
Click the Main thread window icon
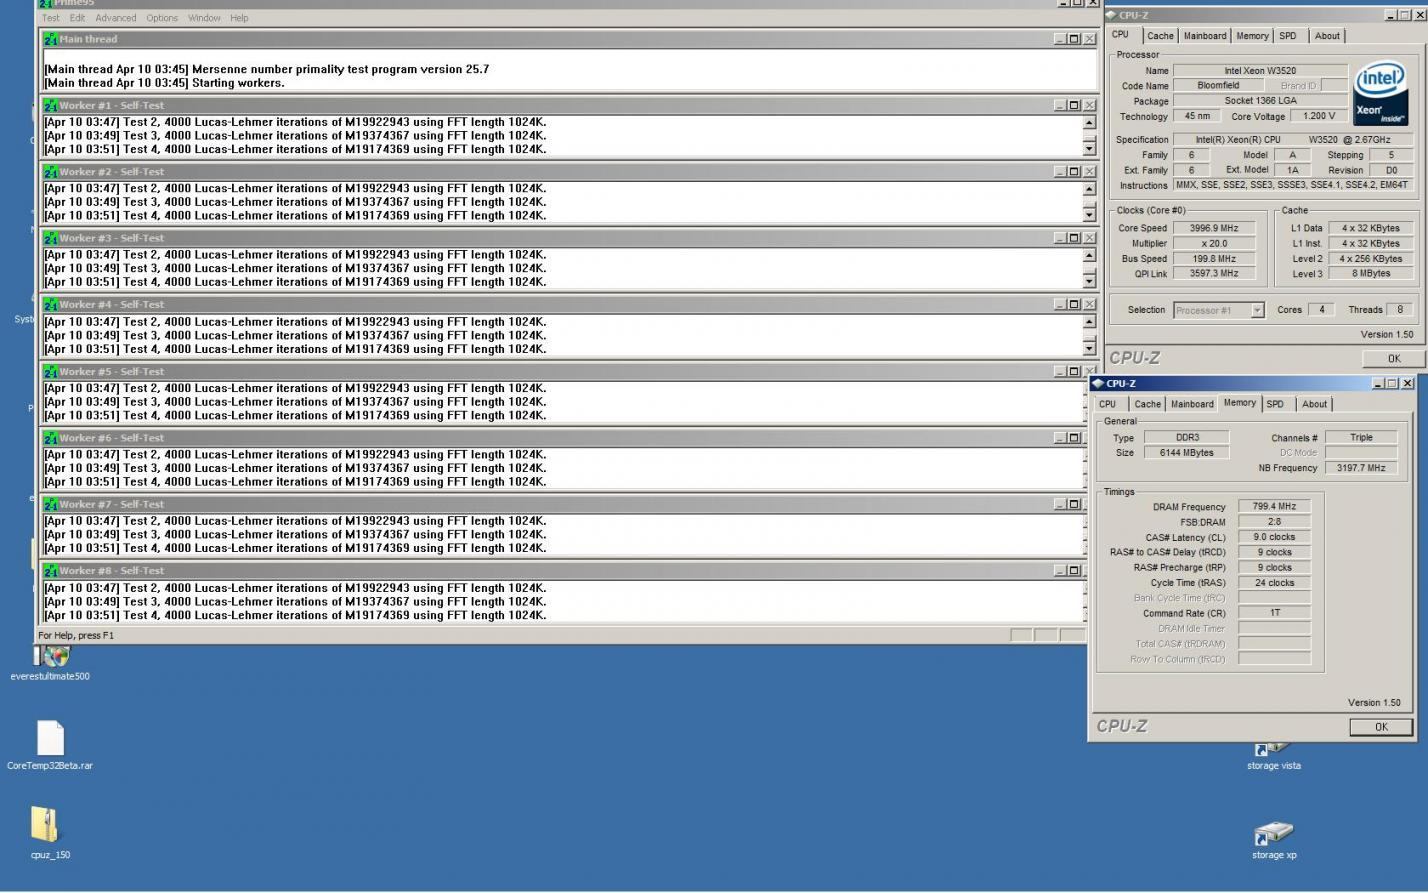(x=50, y=39)
